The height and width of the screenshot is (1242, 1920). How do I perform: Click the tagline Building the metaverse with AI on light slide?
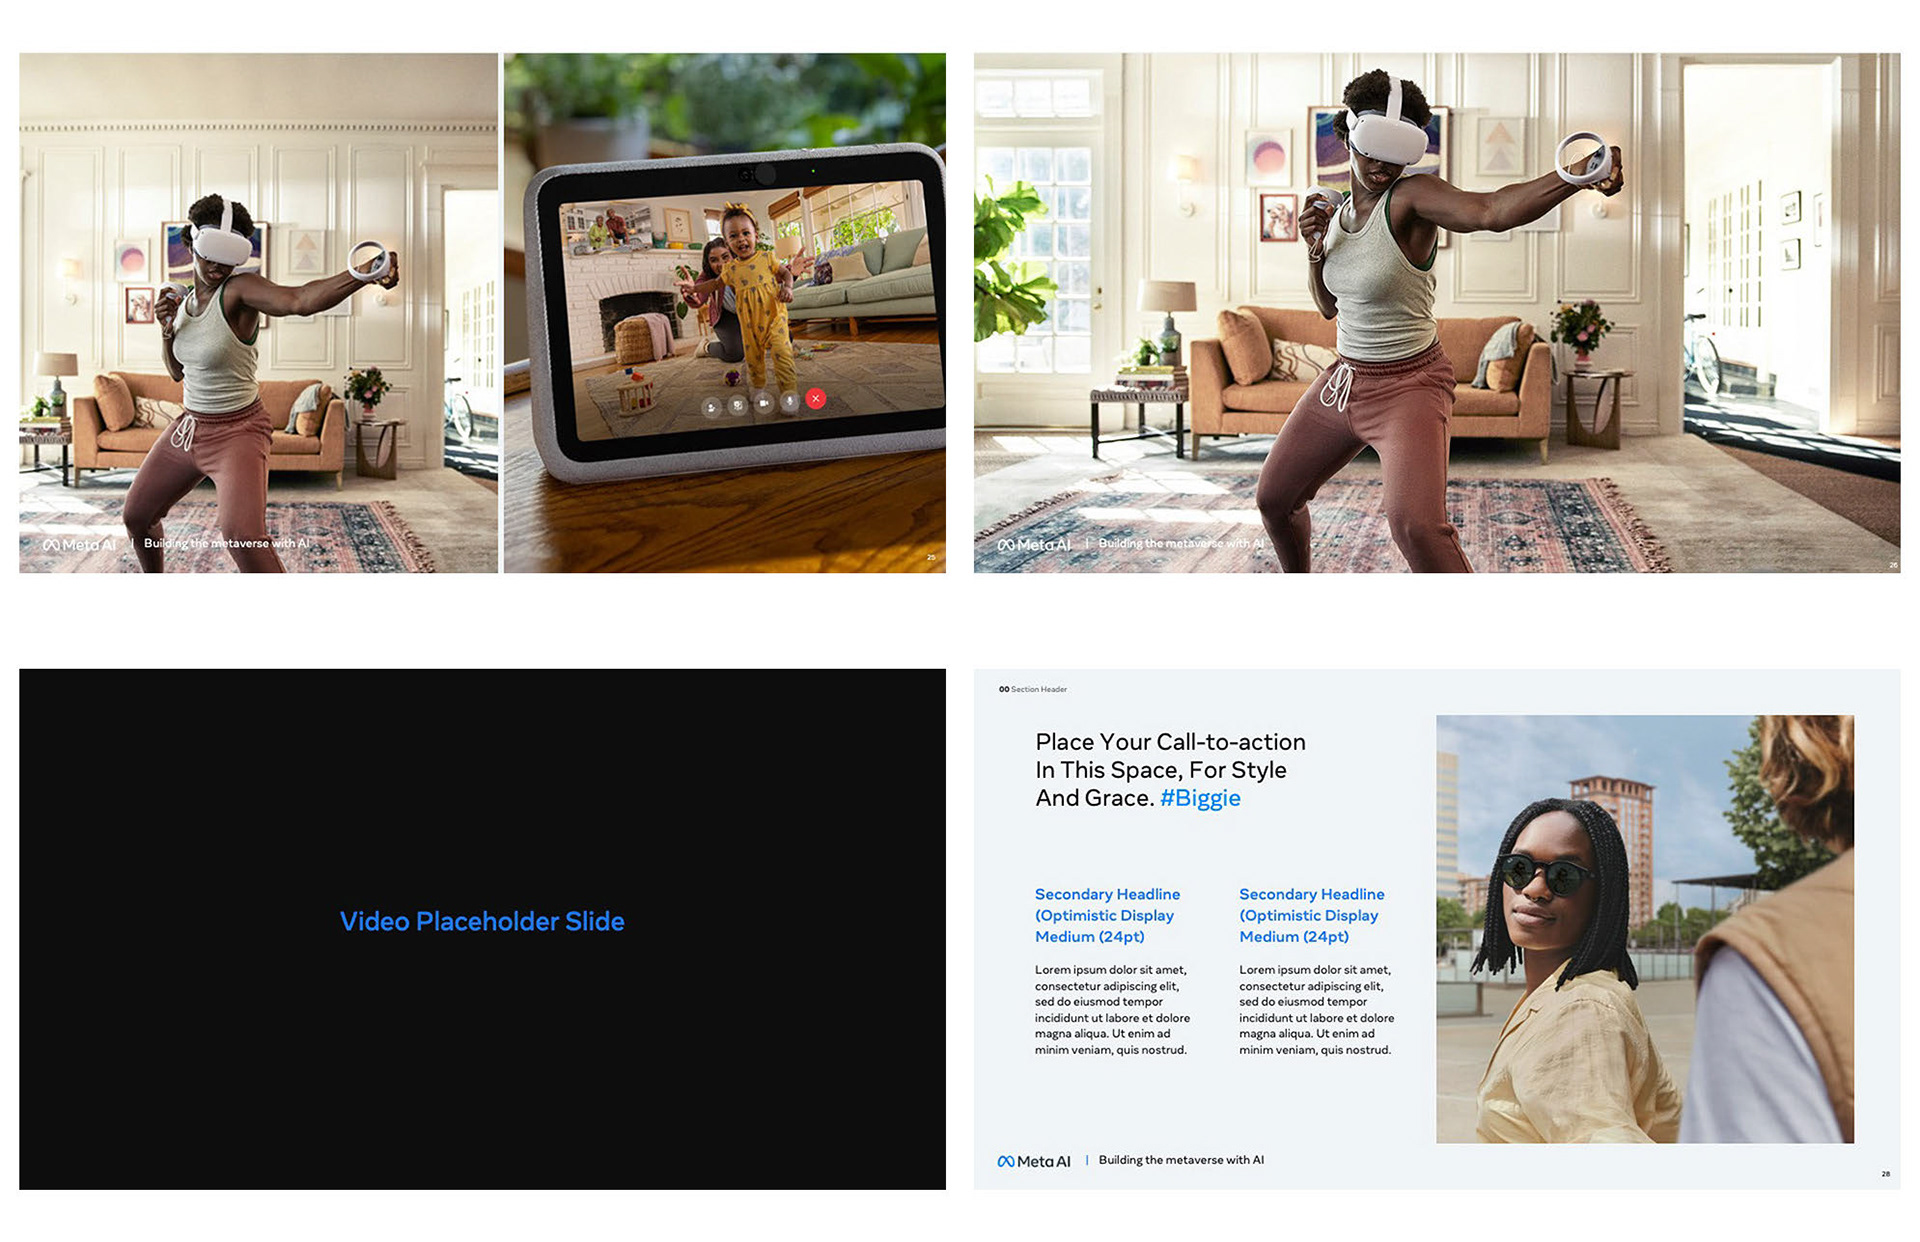tap(1181, 1160)
